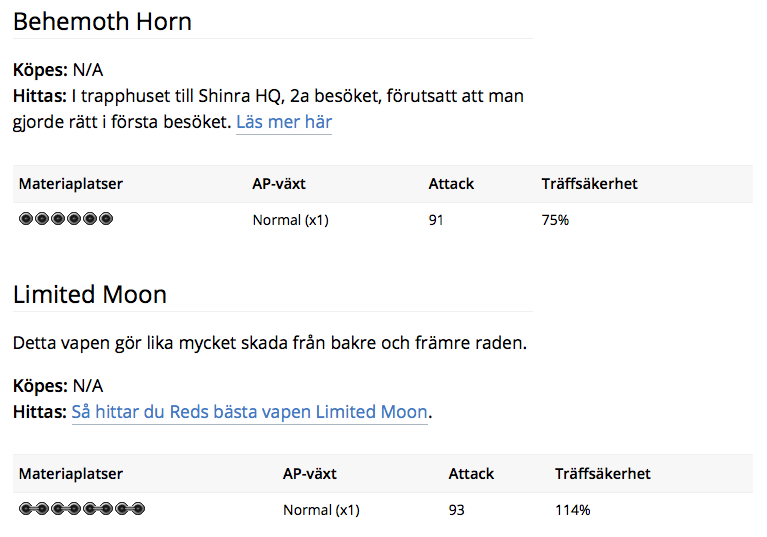The image size is (767, 537).
Task: Click fourth materia slot of Limited Moon
Action: coord(74,509)
